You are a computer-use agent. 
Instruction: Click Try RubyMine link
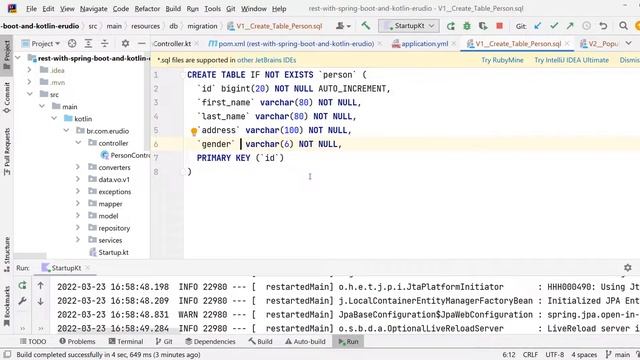click(x=502, y=60)
